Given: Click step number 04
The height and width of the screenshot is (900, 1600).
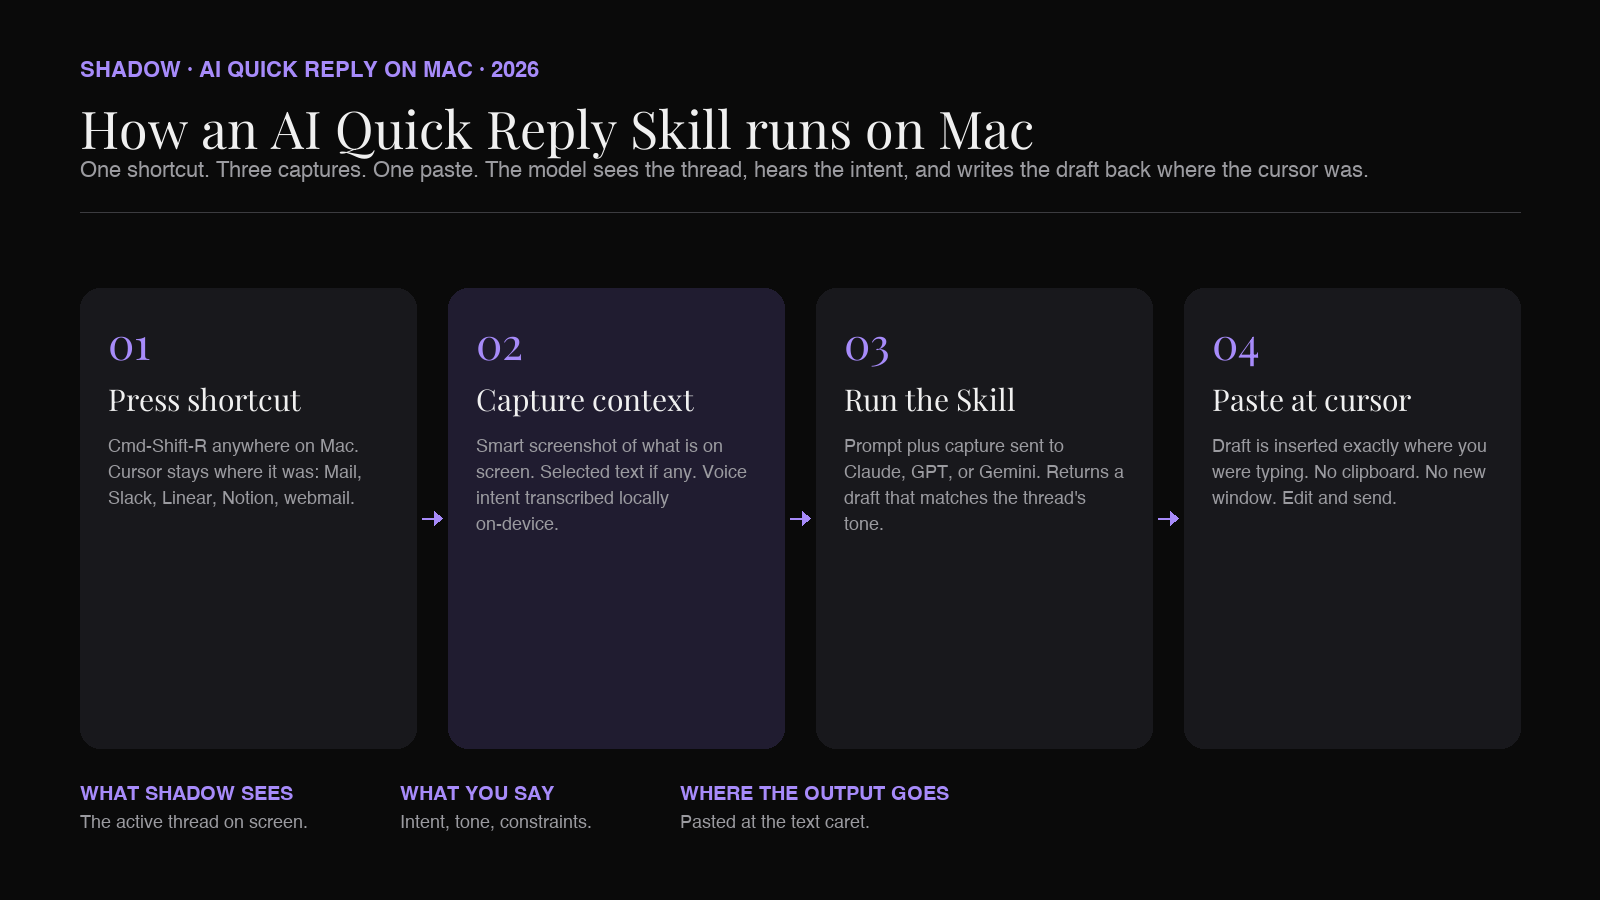Looking at the screenshot, I should point(1236,348).
